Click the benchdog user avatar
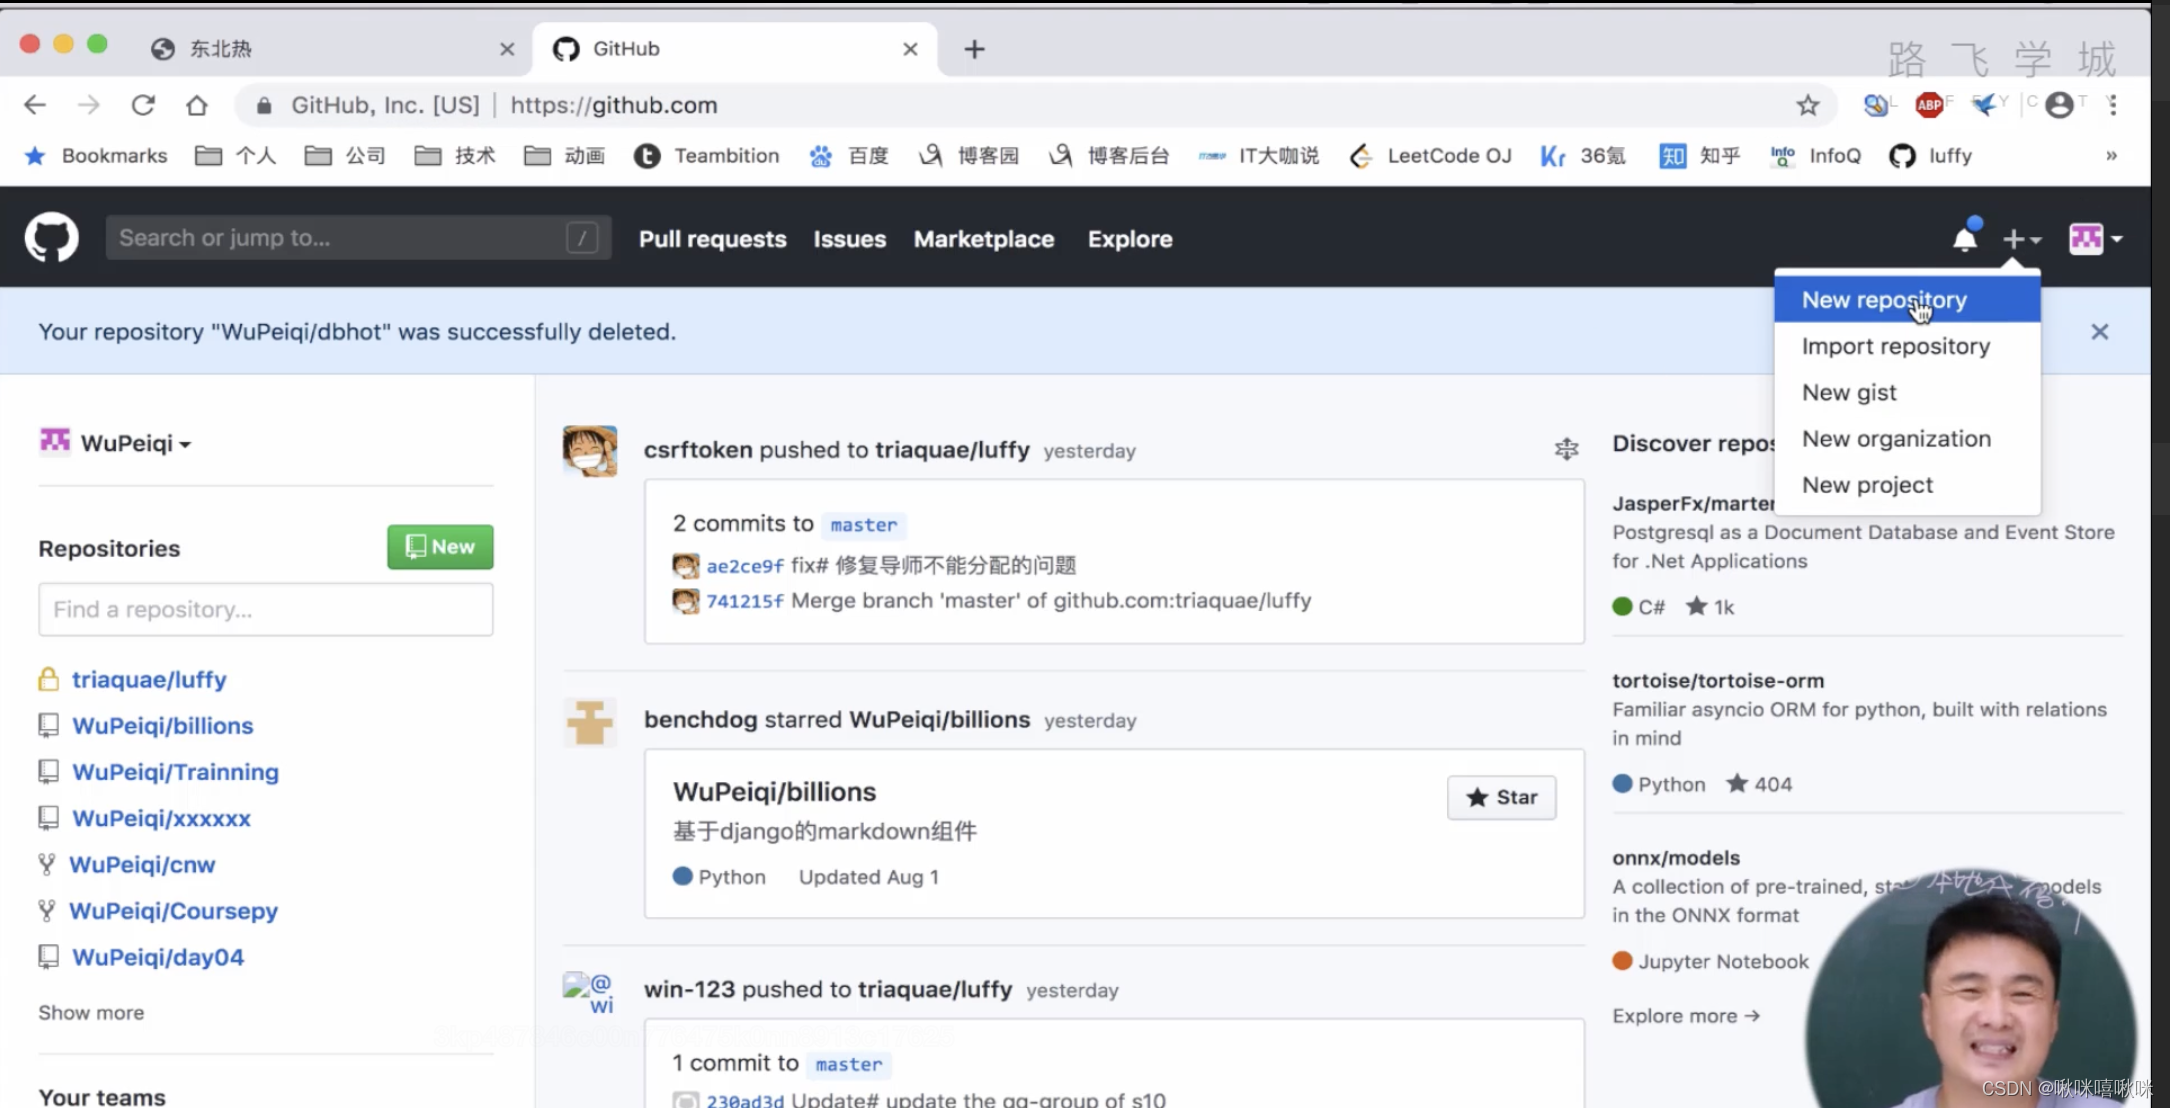 pos(590,721)
